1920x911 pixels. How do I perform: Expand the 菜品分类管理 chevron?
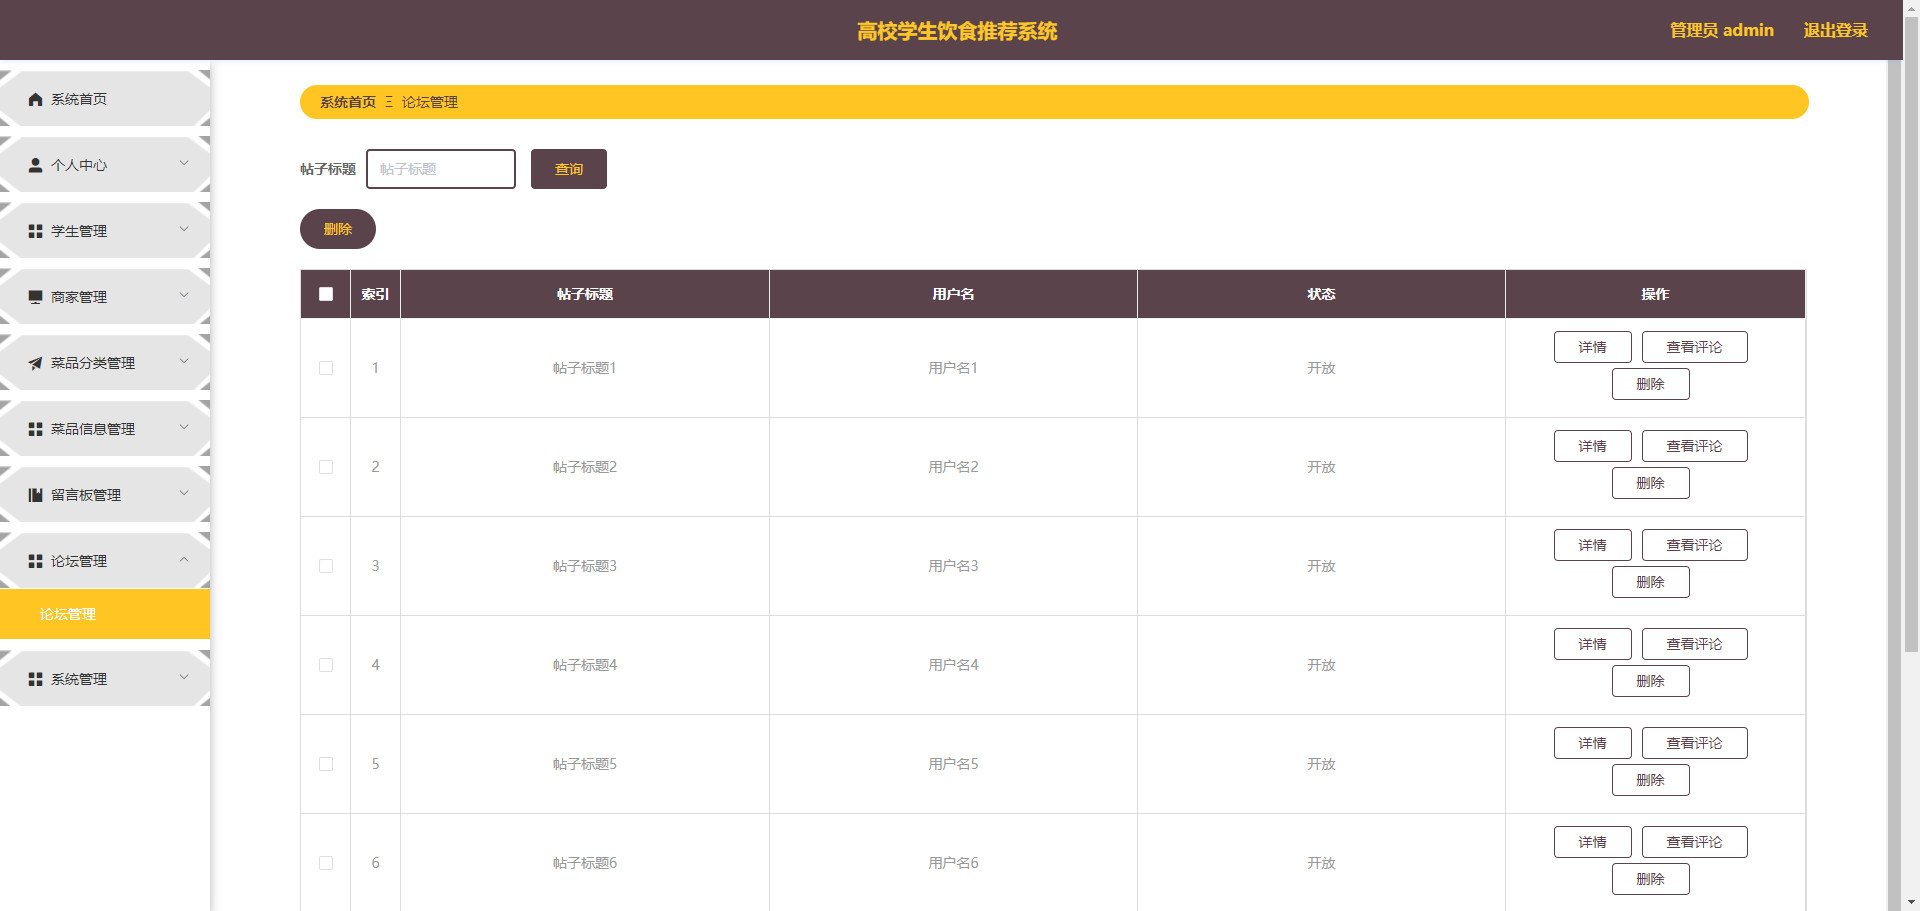pyautogui.click(x=184, y=361)
